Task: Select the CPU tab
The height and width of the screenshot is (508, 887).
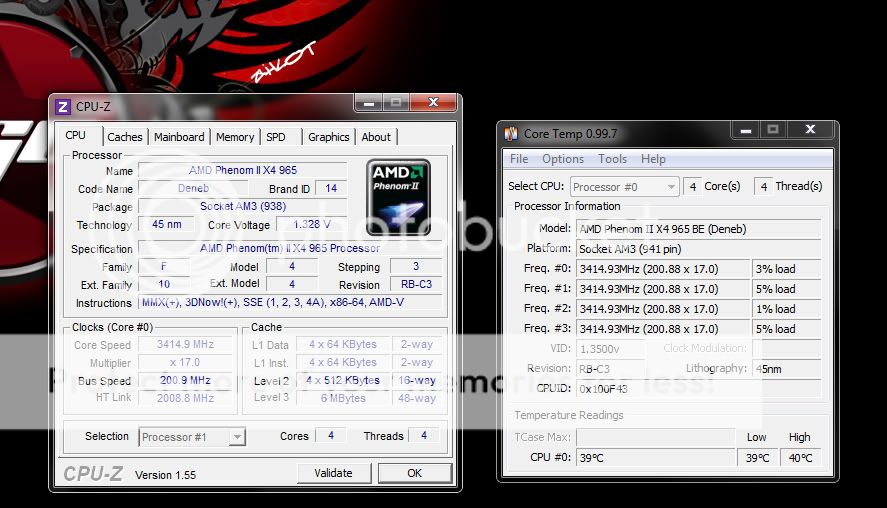Action: (75, 136)
